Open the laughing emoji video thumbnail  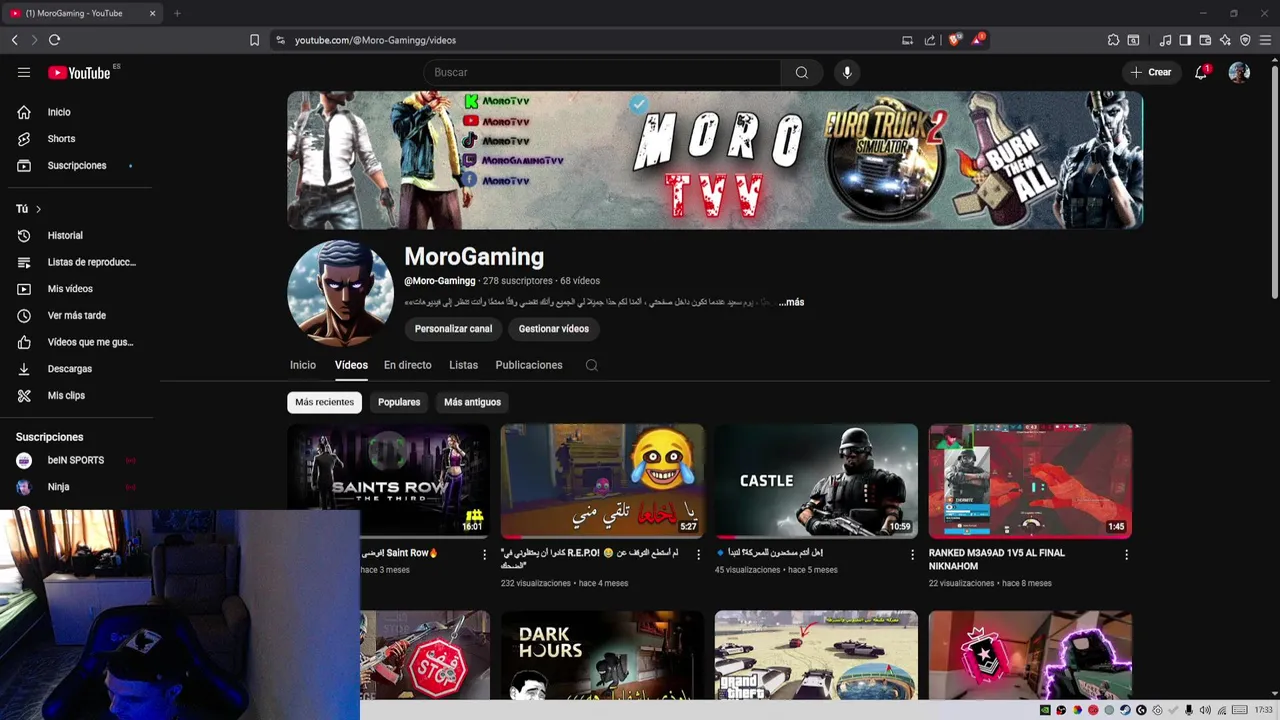point(602,481)
